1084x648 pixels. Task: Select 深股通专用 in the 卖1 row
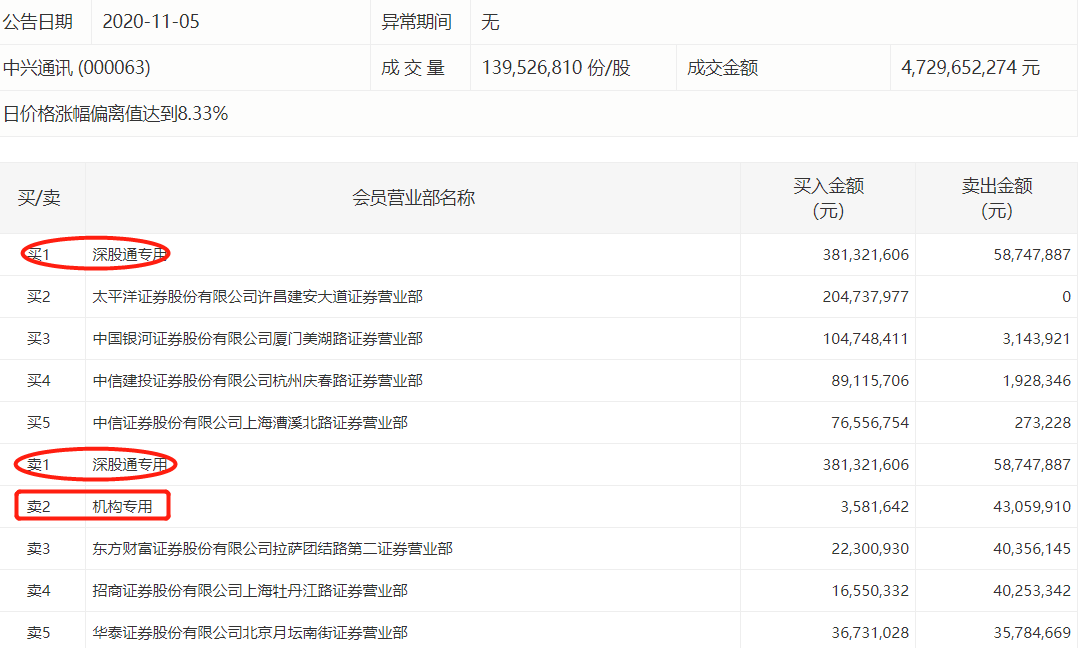click(x=129, y=465)
